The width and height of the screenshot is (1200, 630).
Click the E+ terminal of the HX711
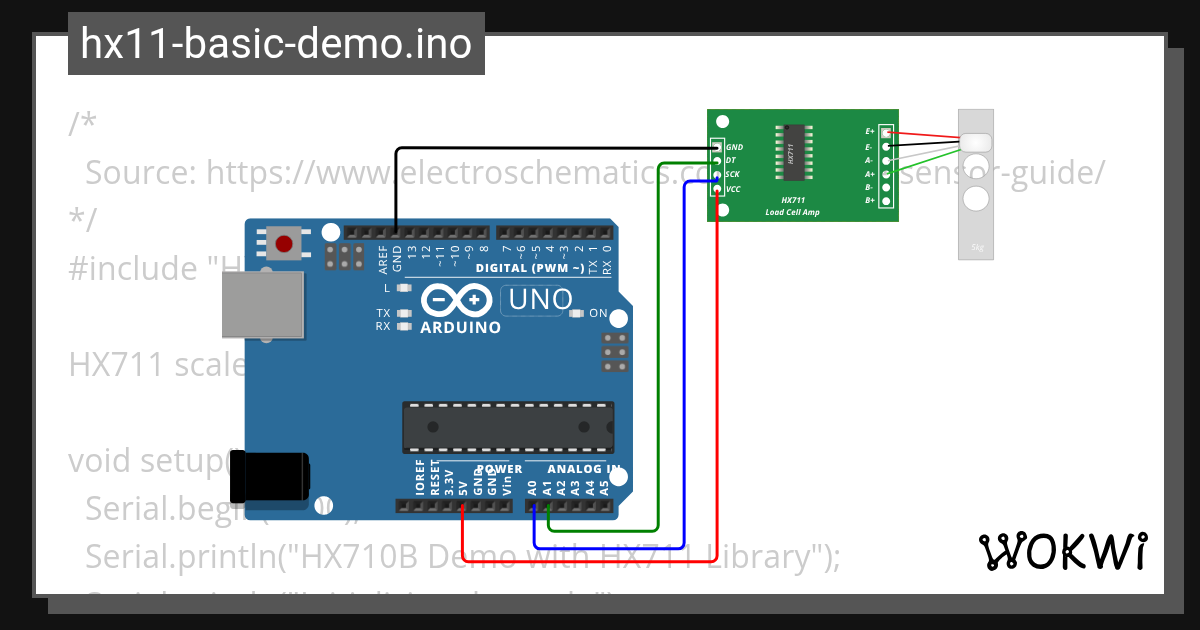886,131
